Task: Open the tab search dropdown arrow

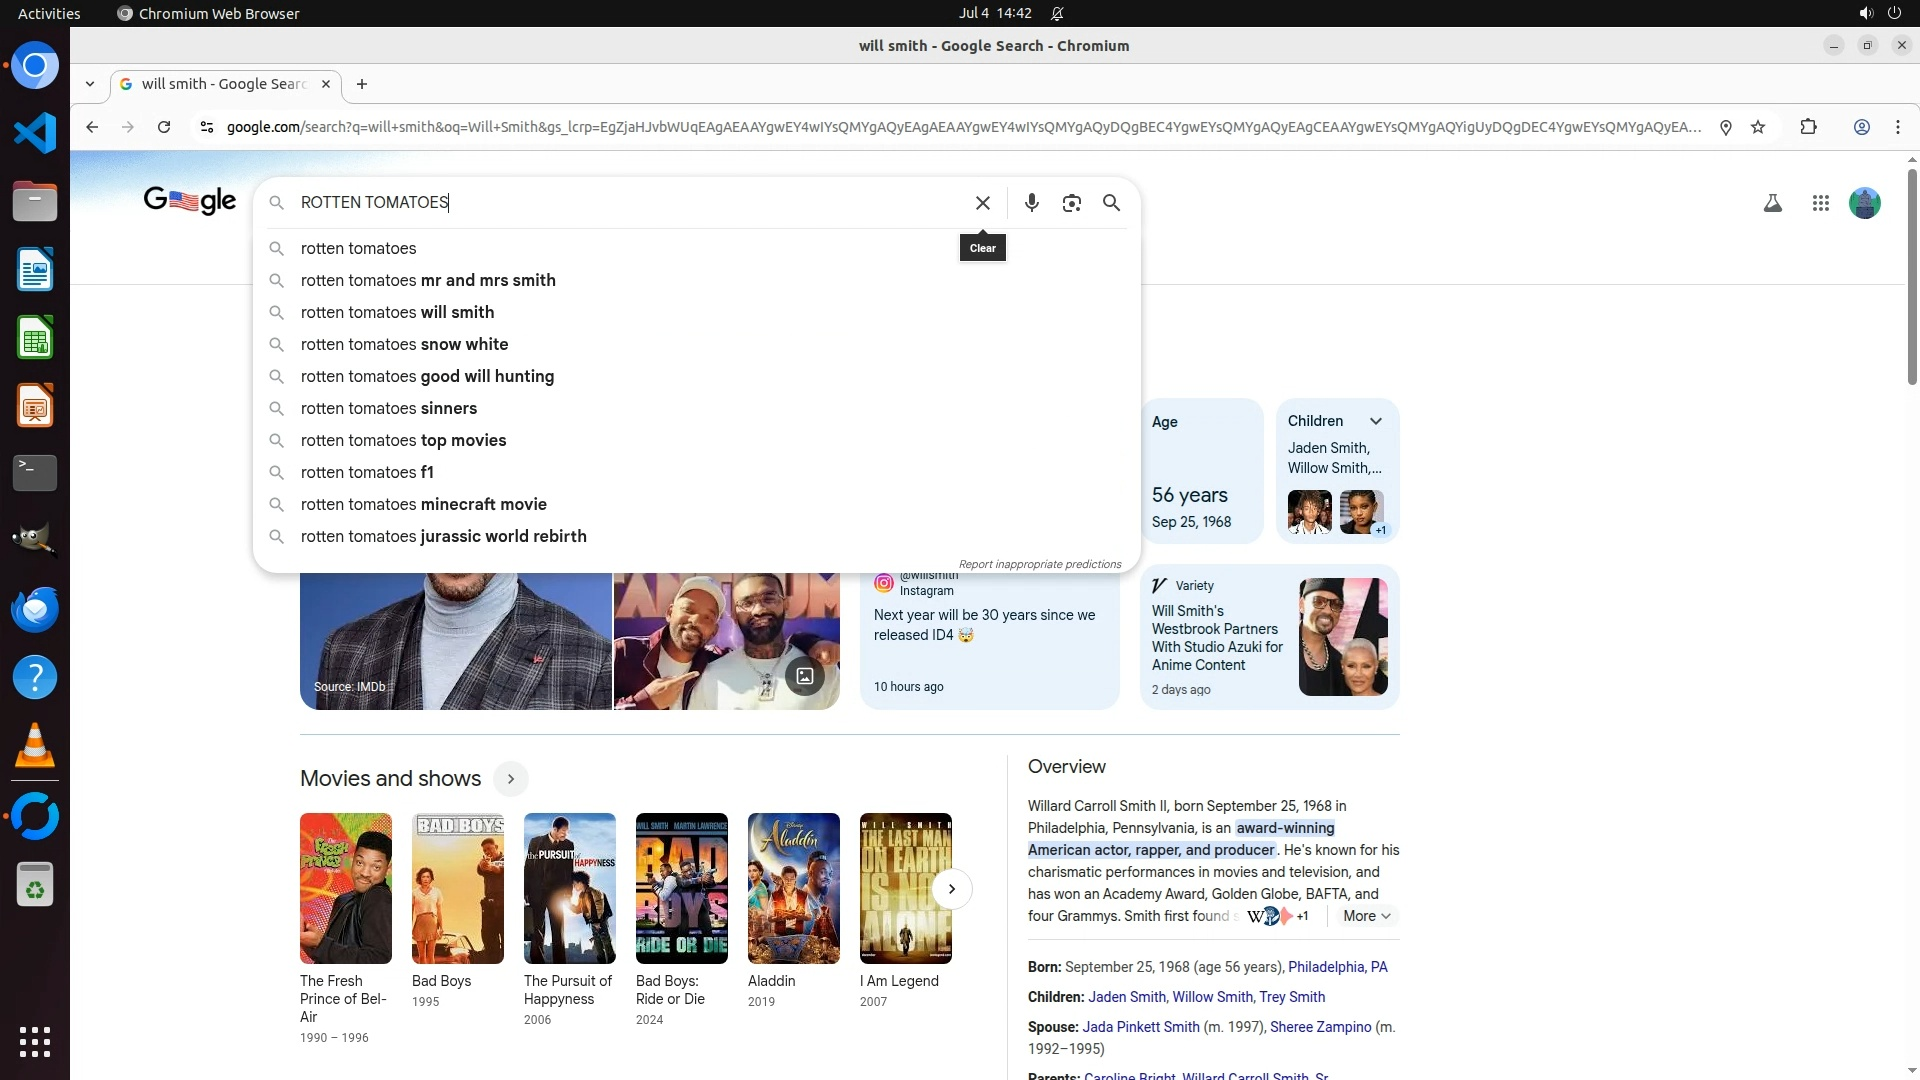Action: (90, 84)
